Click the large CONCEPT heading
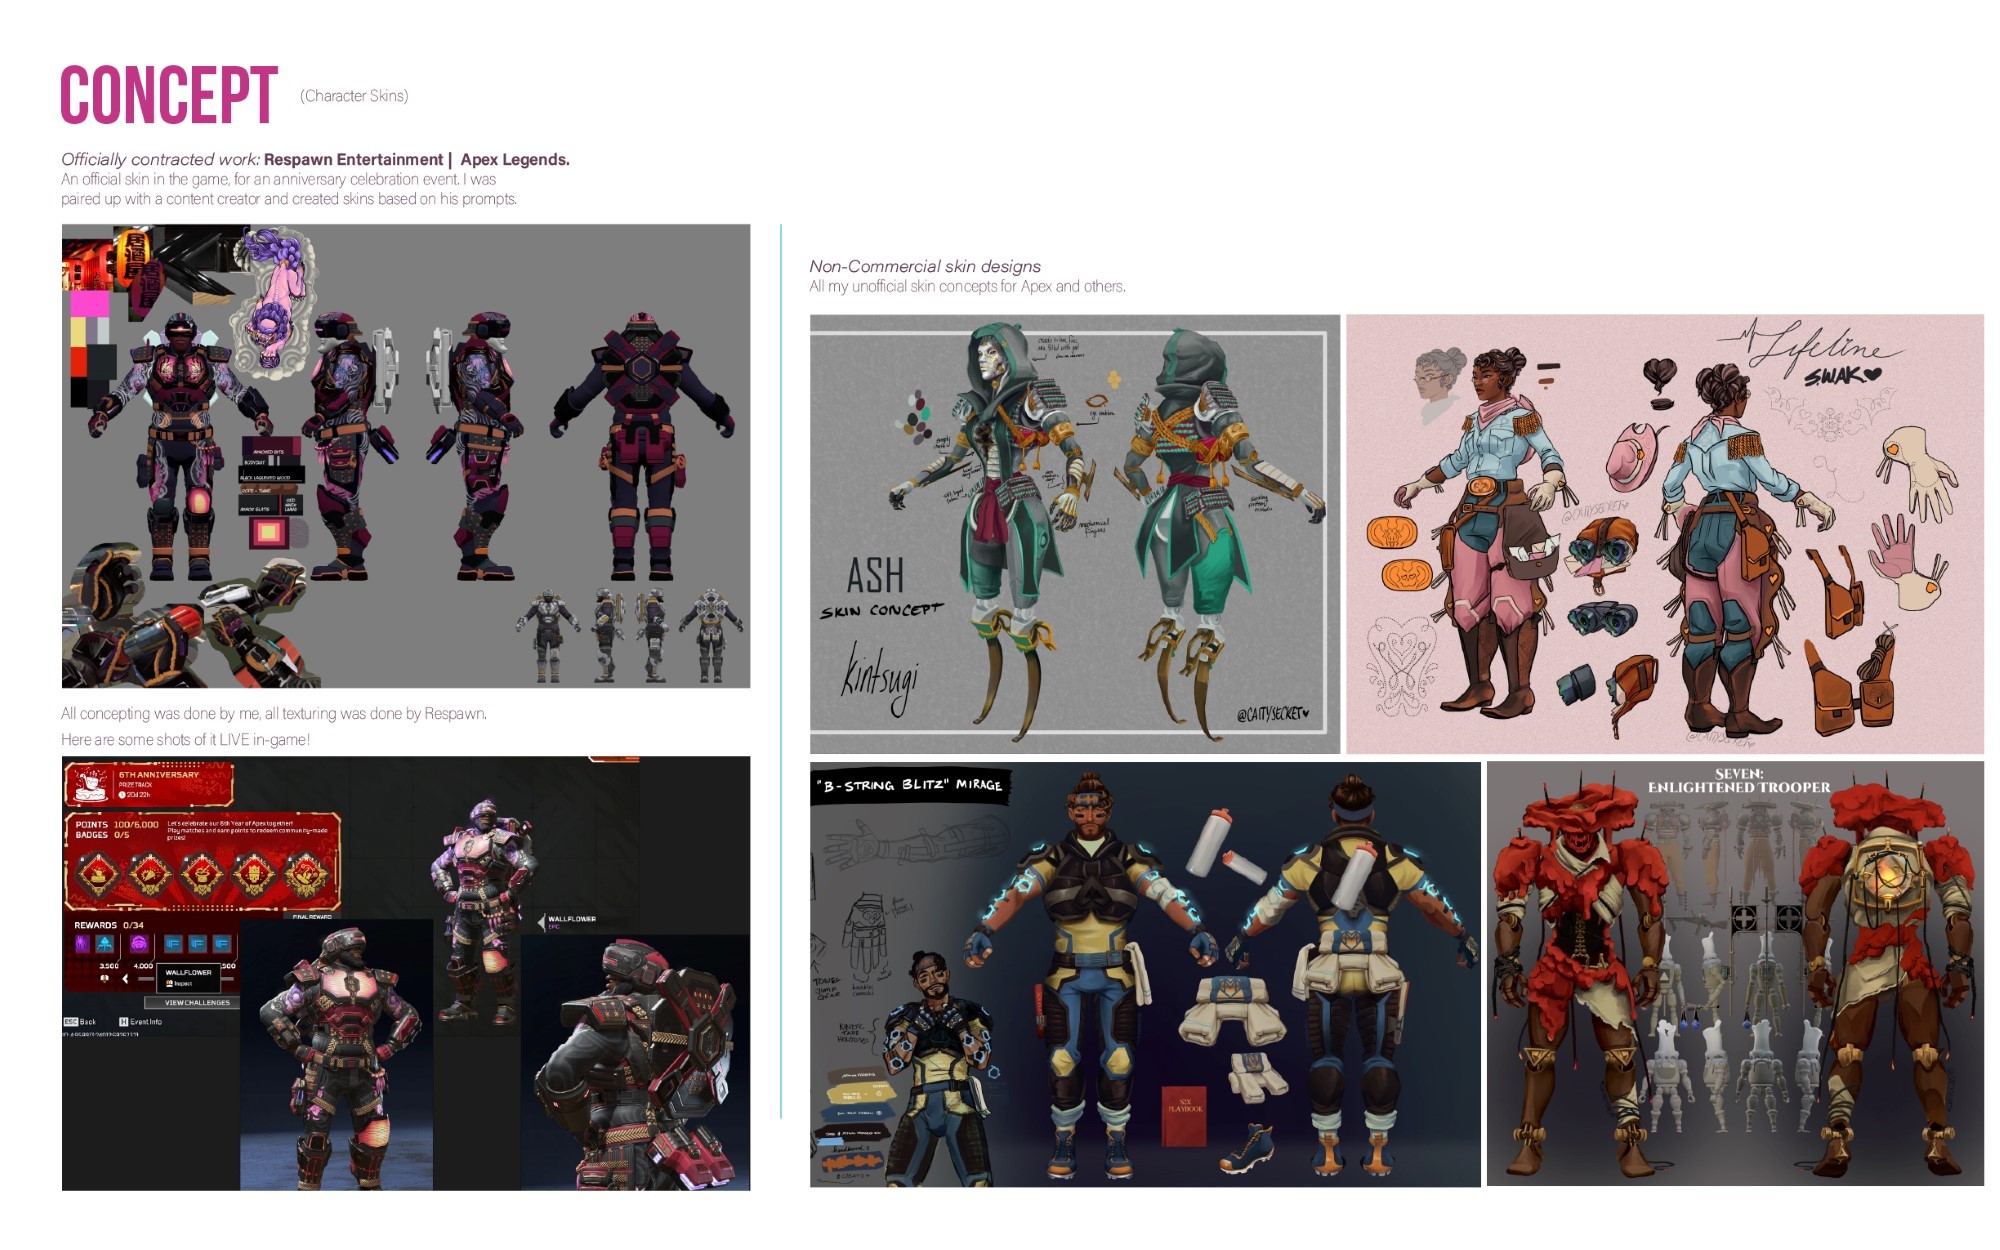This screenshot has width=2000, height=1250. click(x=169, y=95)
